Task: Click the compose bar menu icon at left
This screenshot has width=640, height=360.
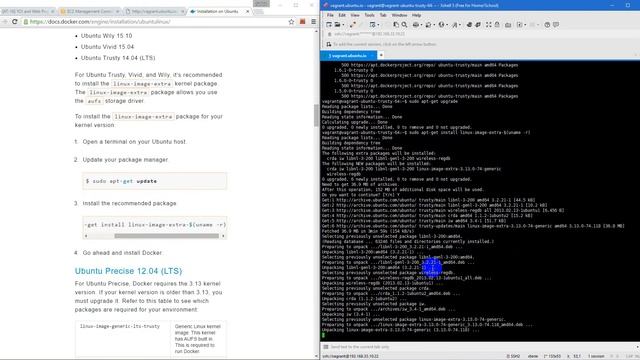Action: coord(326,347)
